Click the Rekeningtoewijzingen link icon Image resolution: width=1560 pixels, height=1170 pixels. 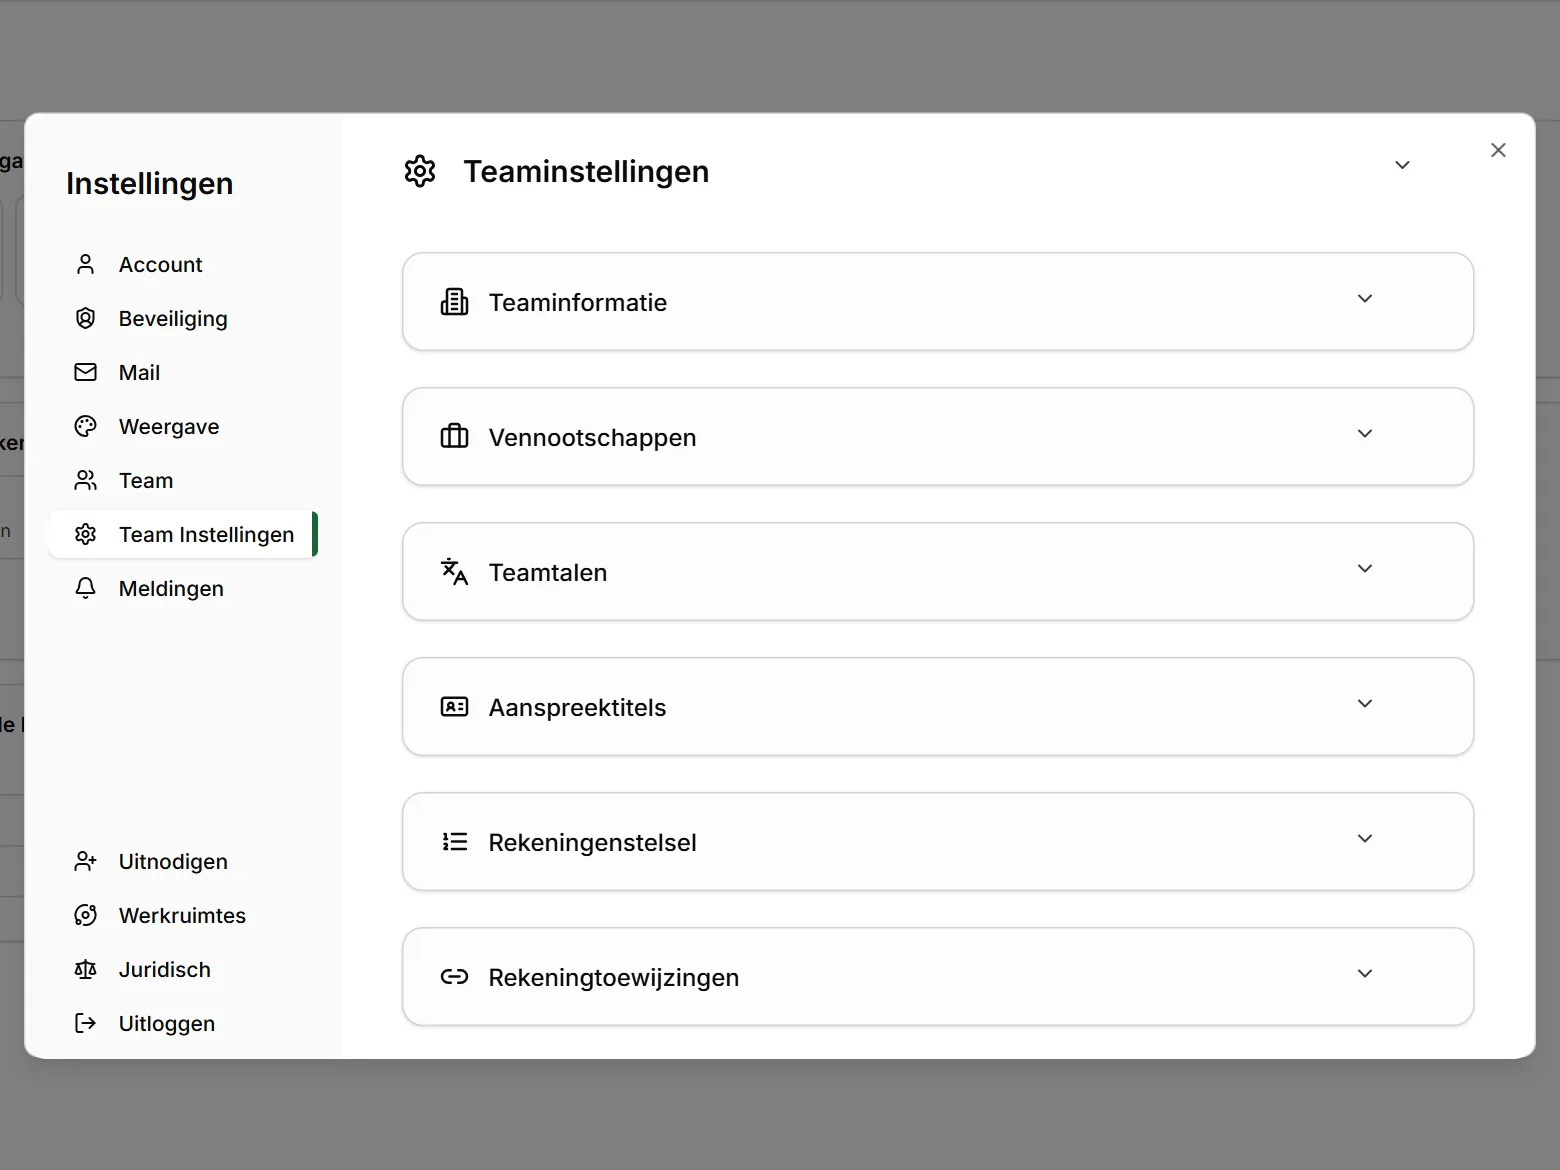[455, 977]
